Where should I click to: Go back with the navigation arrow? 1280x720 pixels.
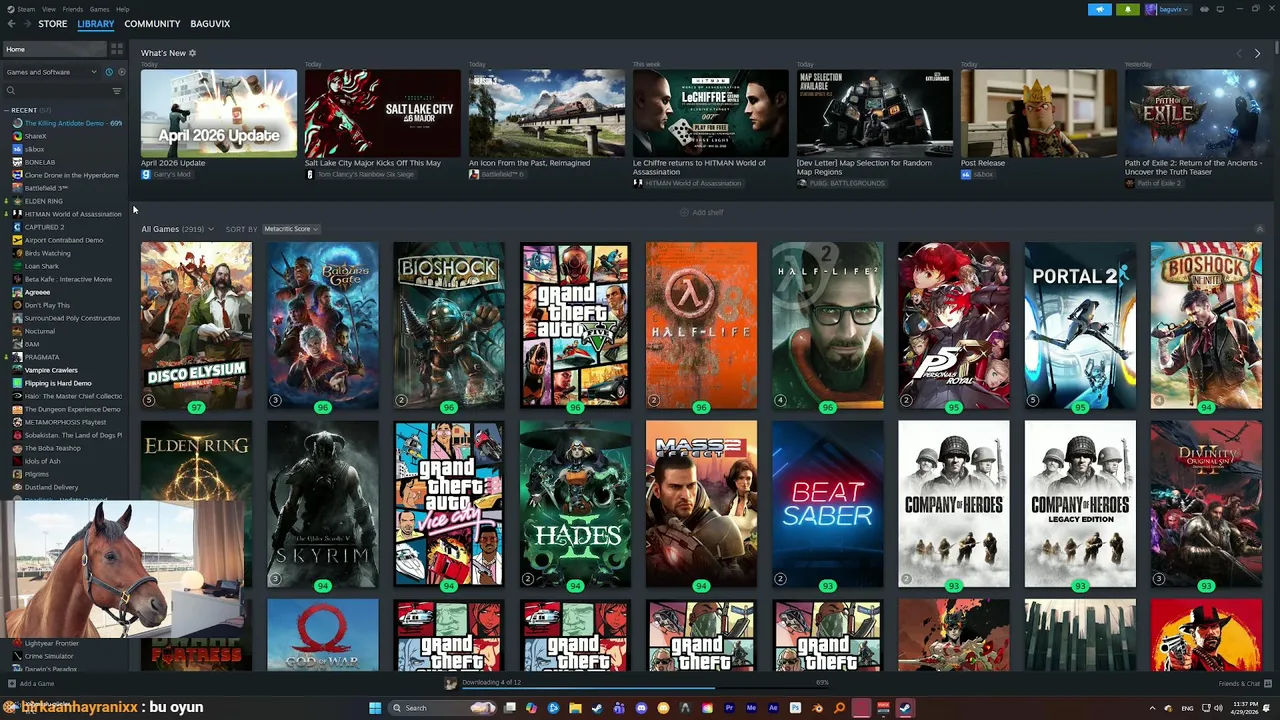pos(12,23)
